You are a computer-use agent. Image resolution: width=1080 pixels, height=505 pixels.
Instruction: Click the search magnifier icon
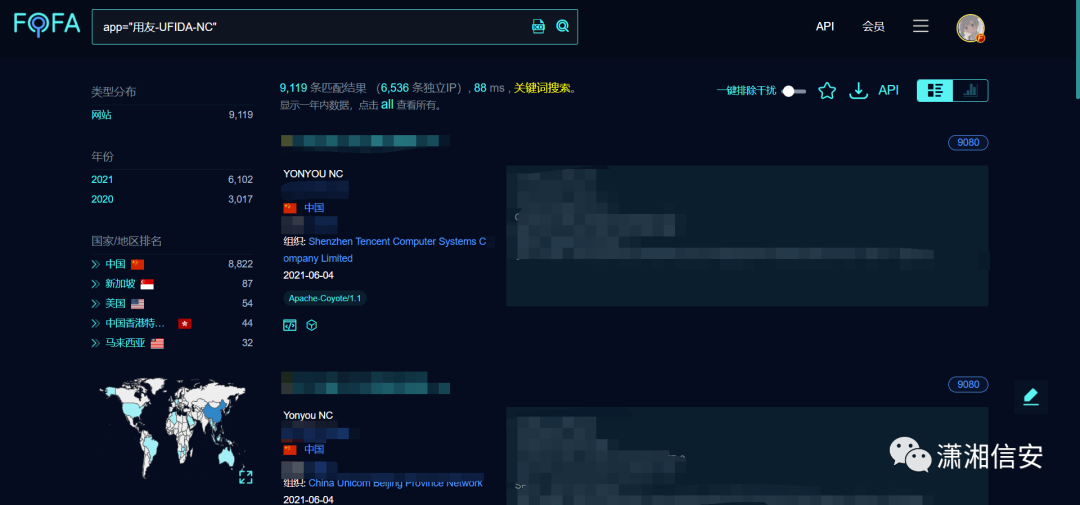(563, 26)
